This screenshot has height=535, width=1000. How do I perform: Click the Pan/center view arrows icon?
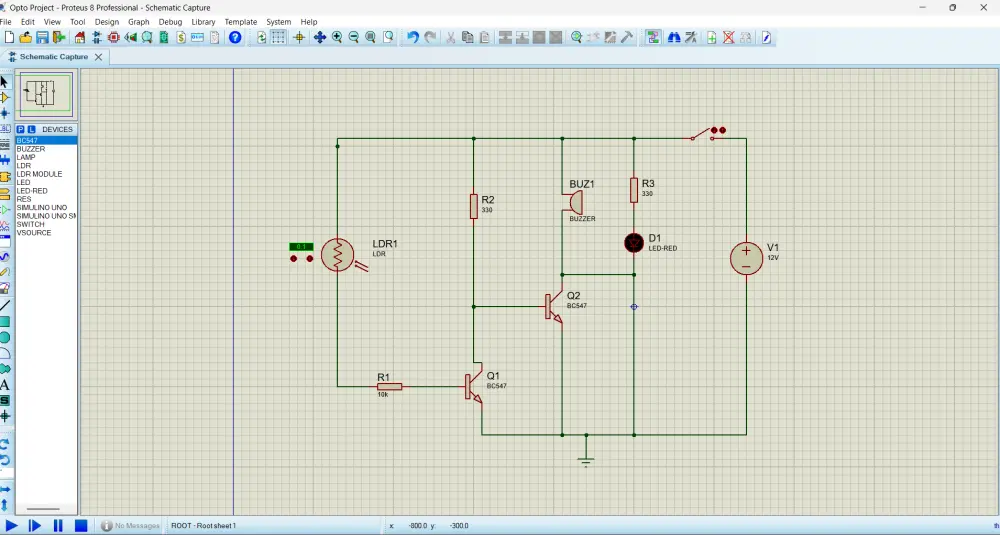coord(320,38)
